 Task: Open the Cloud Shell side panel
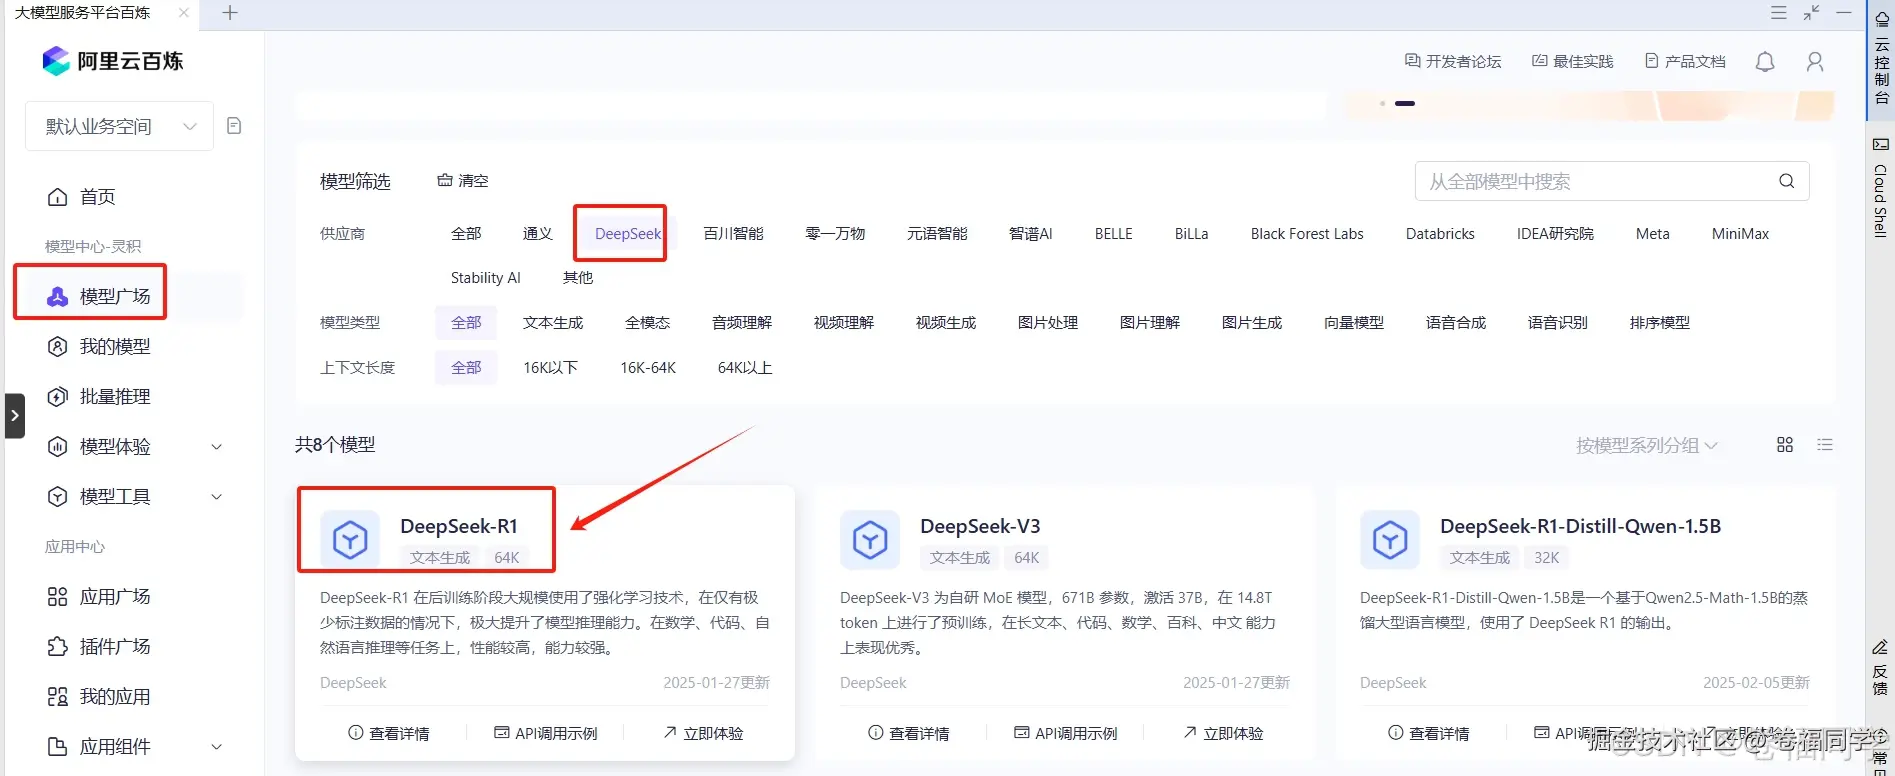click(1881, 189)
